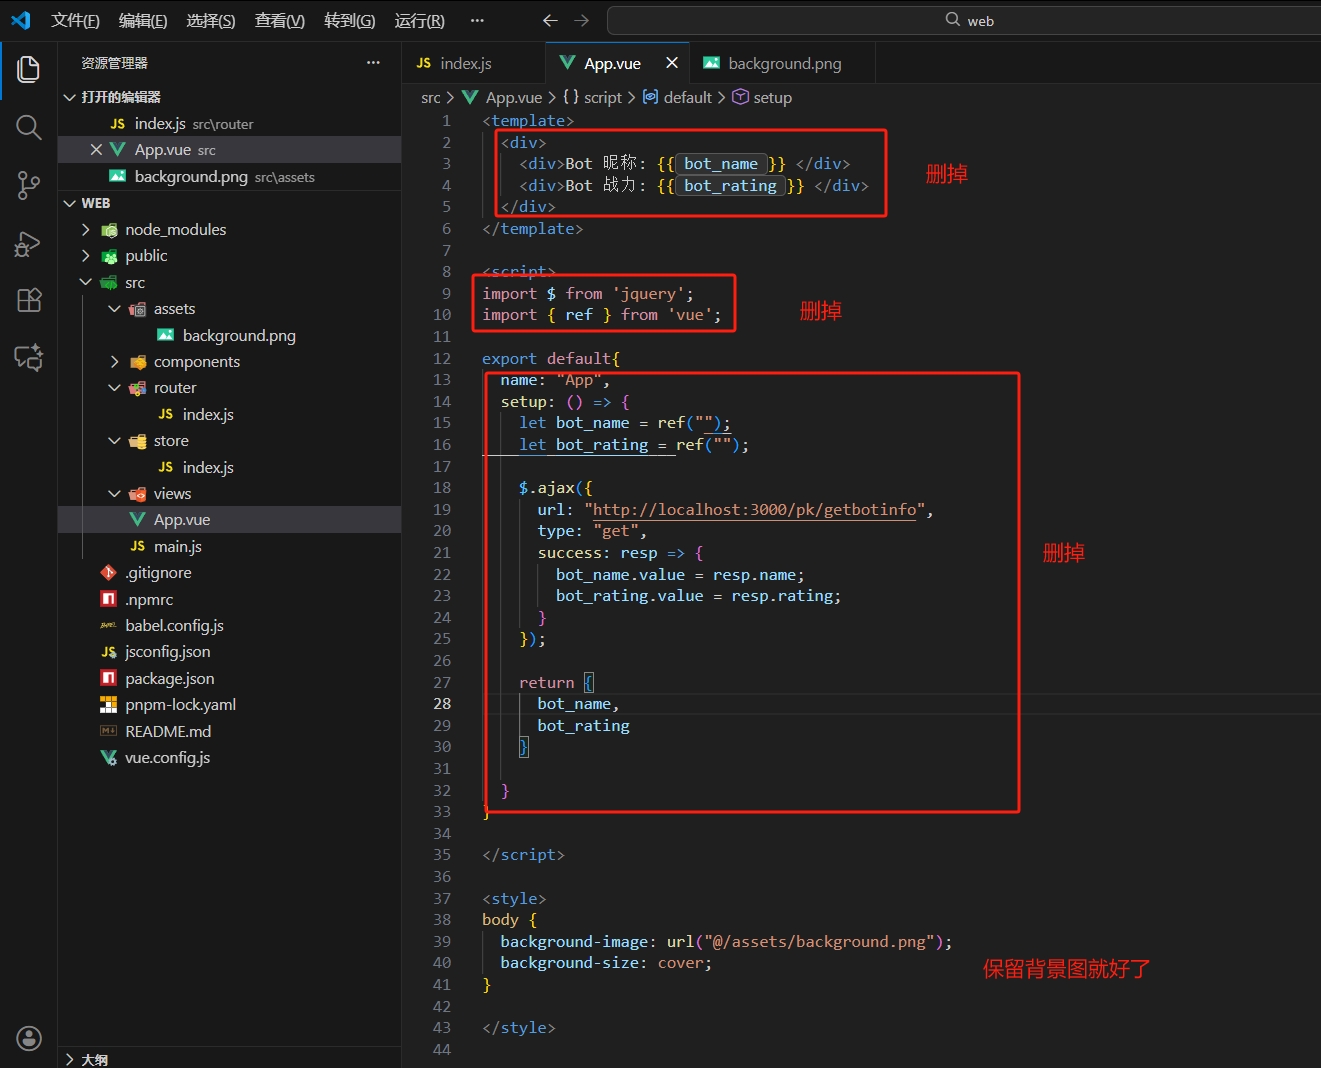Viewport: 1321px width, 1068px height.
Task: Open the 文件(F) menu
Action: point(75,20)
